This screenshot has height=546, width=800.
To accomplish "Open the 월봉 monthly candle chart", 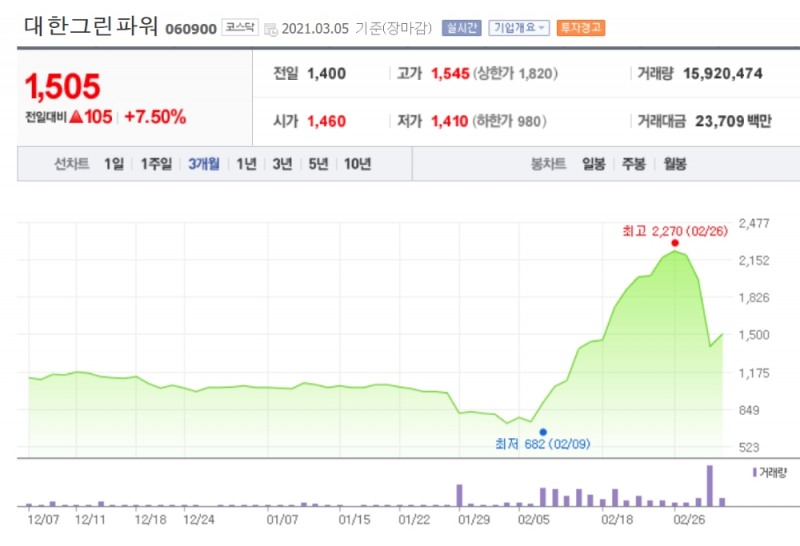I will (x=673, y=164).
